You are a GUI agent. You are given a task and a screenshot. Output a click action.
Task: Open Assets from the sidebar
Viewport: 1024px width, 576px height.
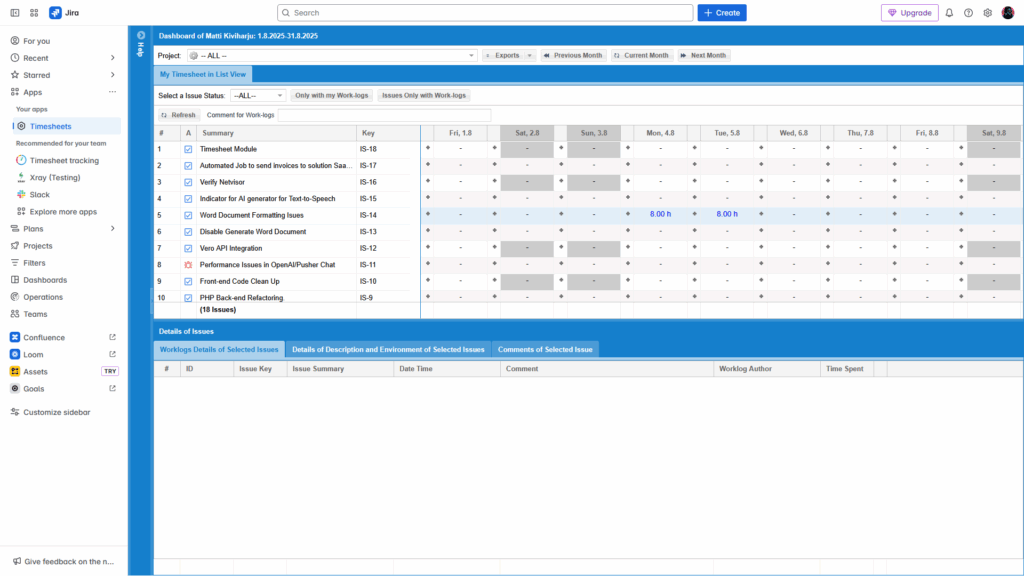tap(35, 371)
